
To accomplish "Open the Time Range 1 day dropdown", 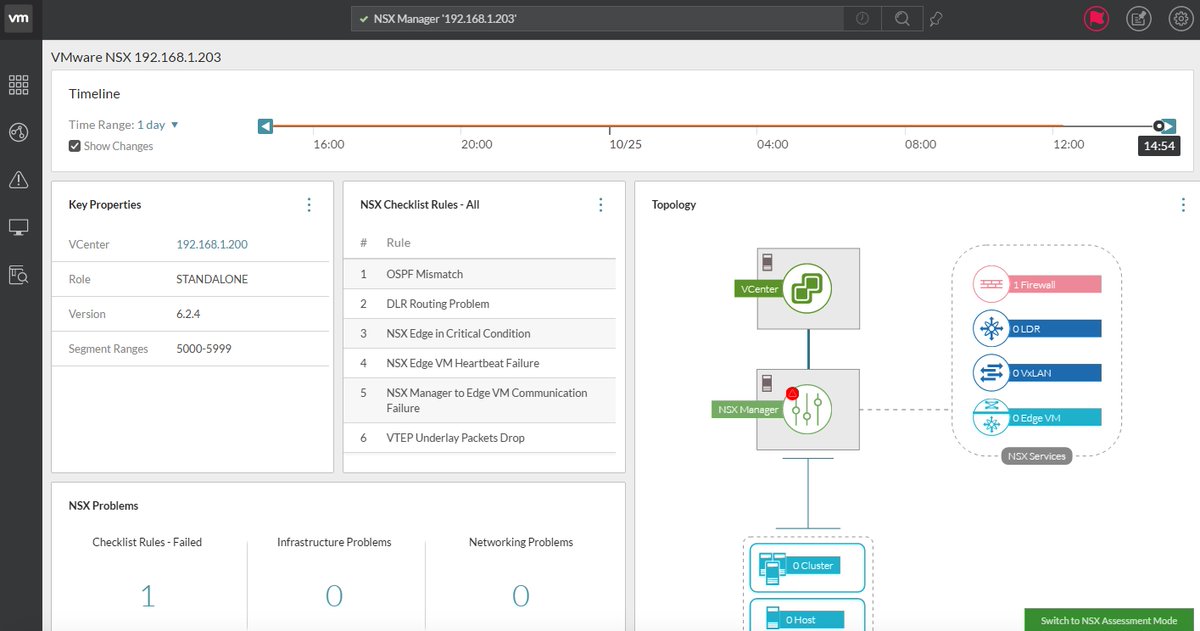I will point(157,125).
